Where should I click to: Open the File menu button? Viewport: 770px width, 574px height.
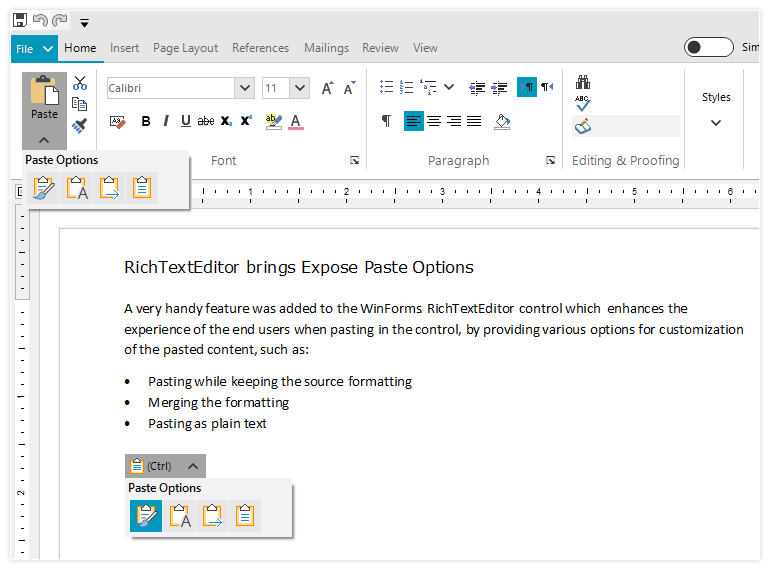(x=34, y=49)
